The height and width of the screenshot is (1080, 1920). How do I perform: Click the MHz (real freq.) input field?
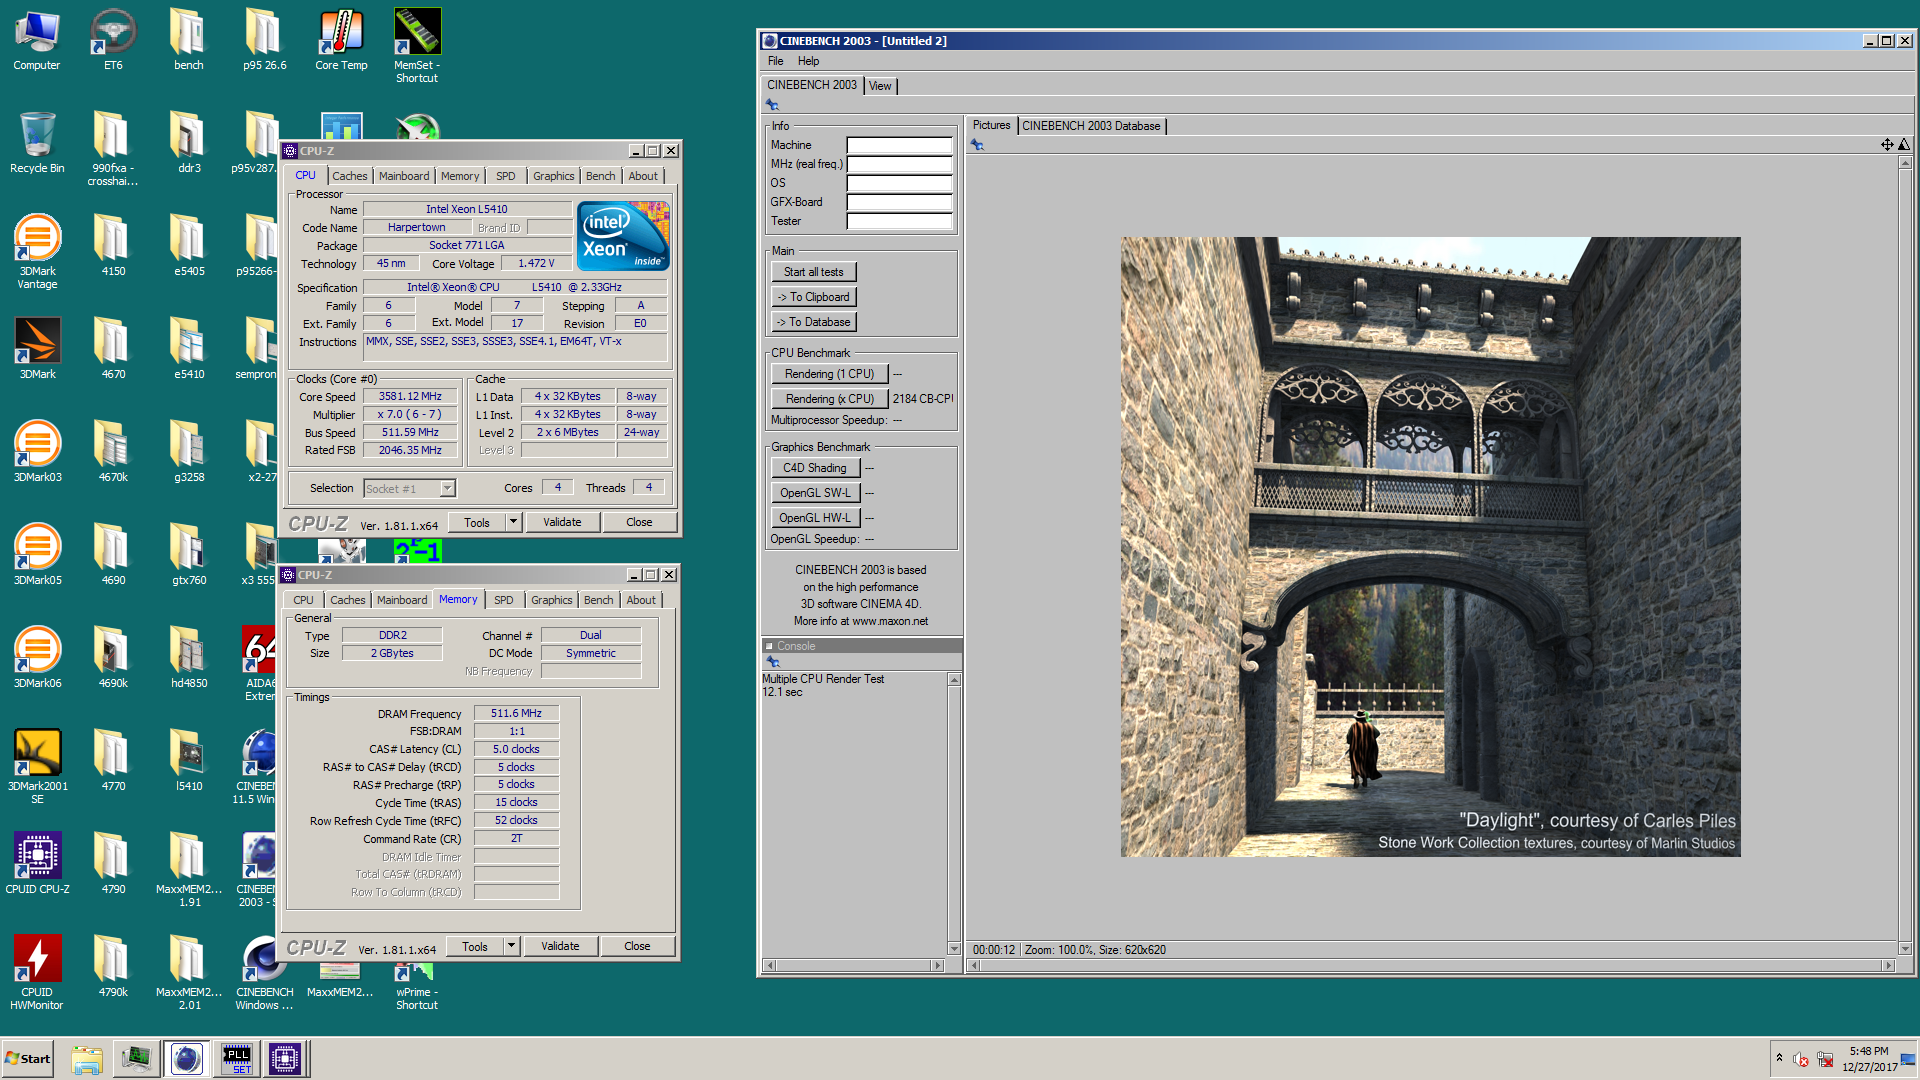point(899,164)
